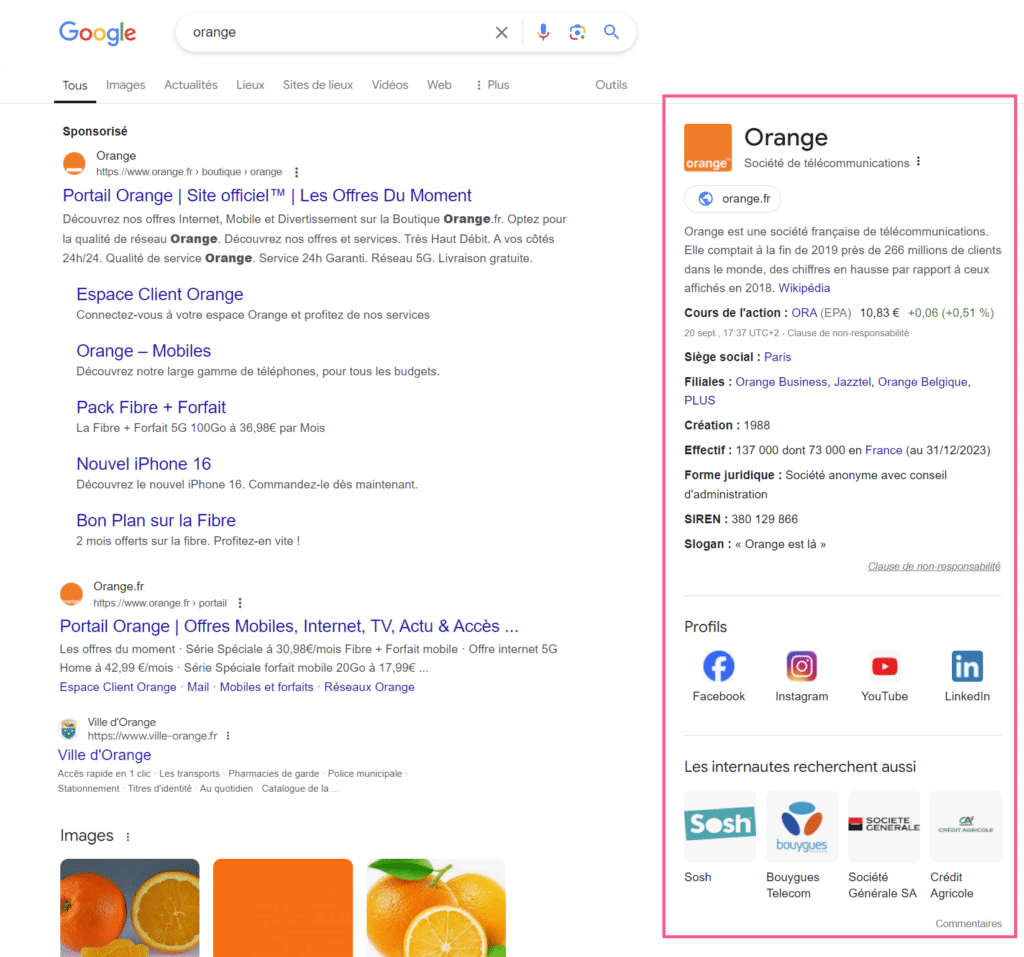Viewport: 1024px width, 957px height.
Task: Click the Réseaux Orange sublink
Action: pos(369,687)
